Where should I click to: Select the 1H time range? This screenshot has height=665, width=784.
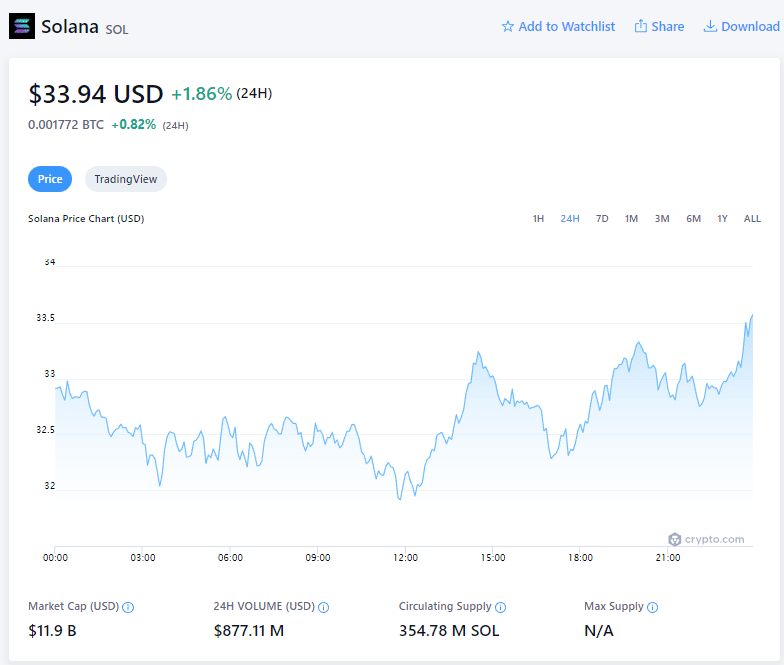tap(538, 218)
